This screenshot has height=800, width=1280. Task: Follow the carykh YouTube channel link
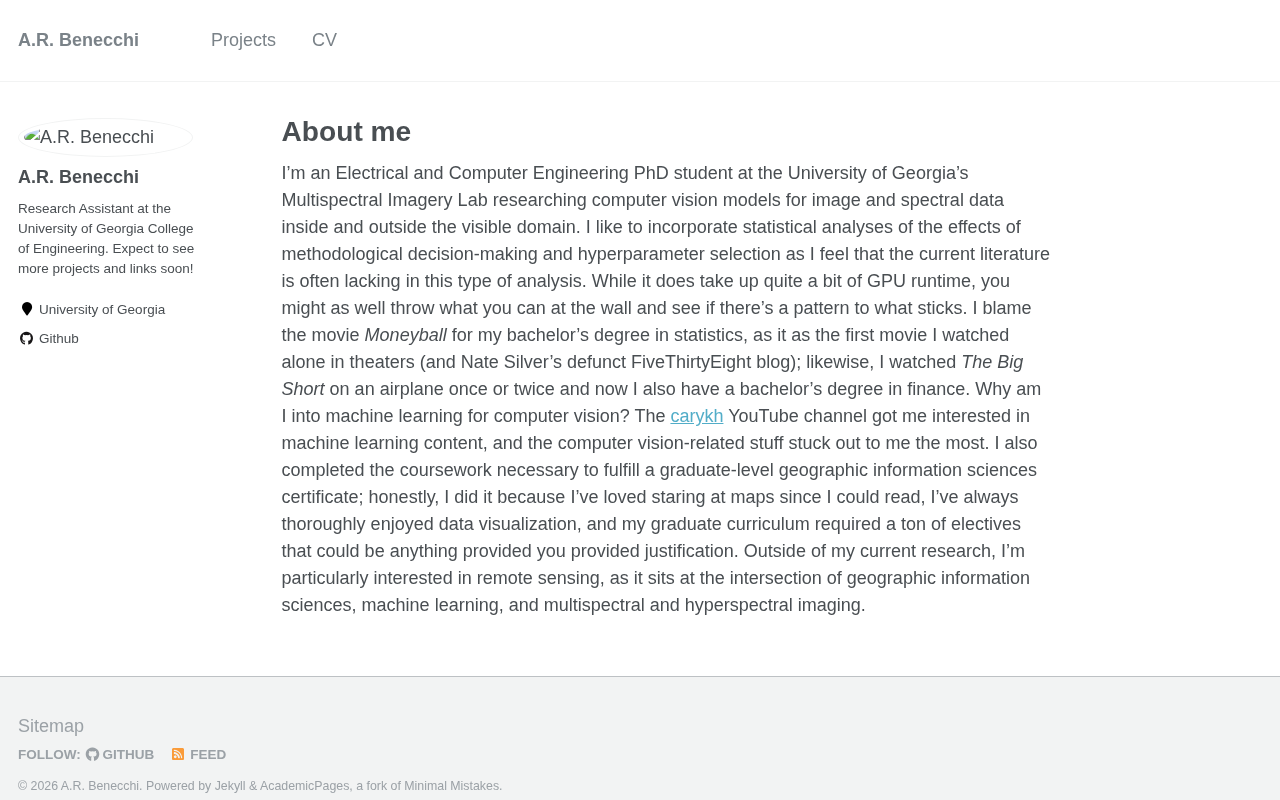(x=696, y=416)
